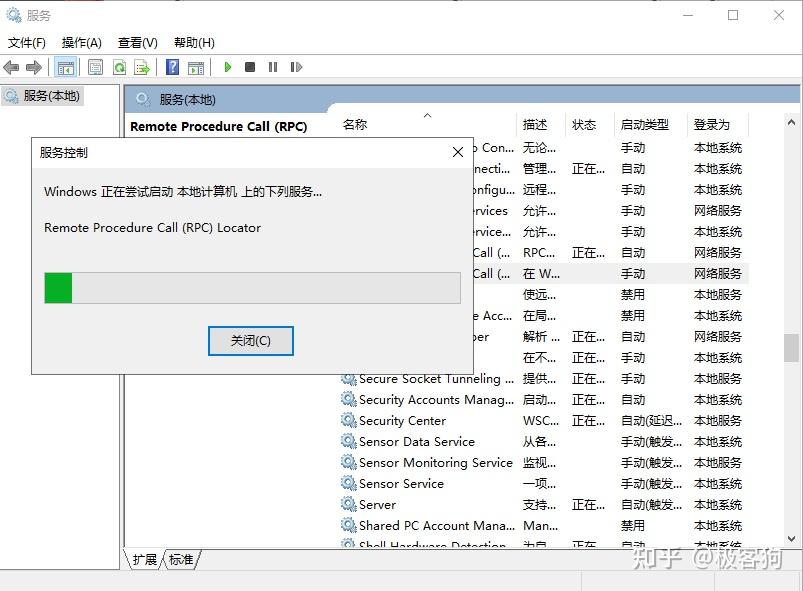Viewport: 803px width, 591px height.
Task: Click the 禁用 startup type in the Shared PC row
Action: pyautogui.click(x=632, y=525)
